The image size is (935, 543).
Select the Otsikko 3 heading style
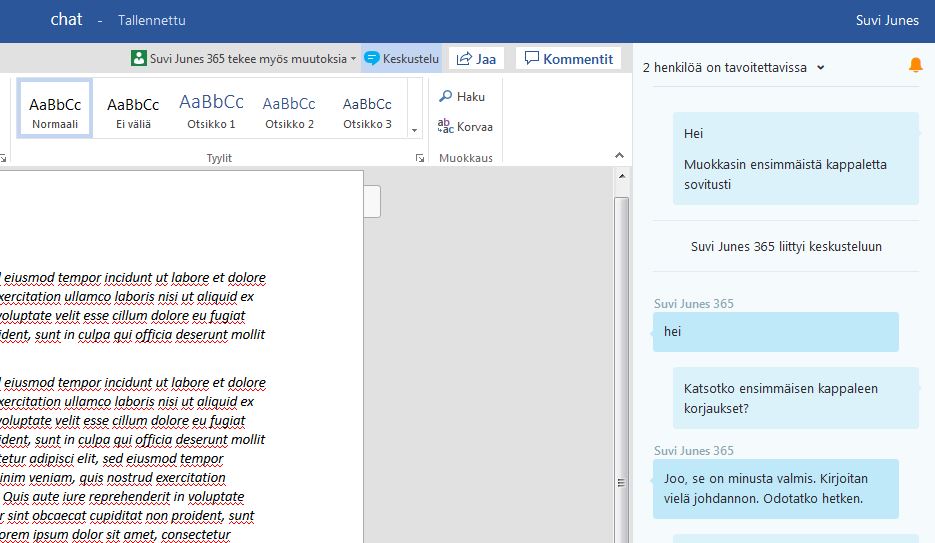pyautogui.click(x=367, y=109)
